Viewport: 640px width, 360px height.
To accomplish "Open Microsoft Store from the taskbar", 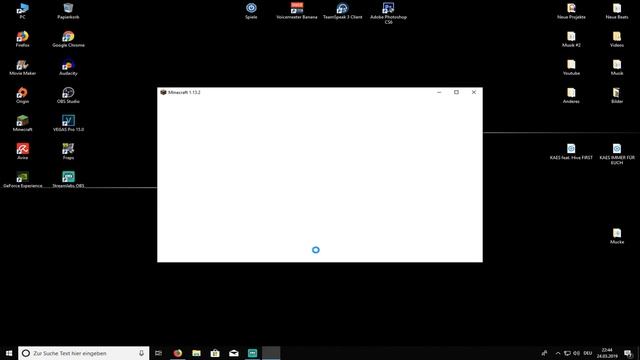I will (215, 353).
